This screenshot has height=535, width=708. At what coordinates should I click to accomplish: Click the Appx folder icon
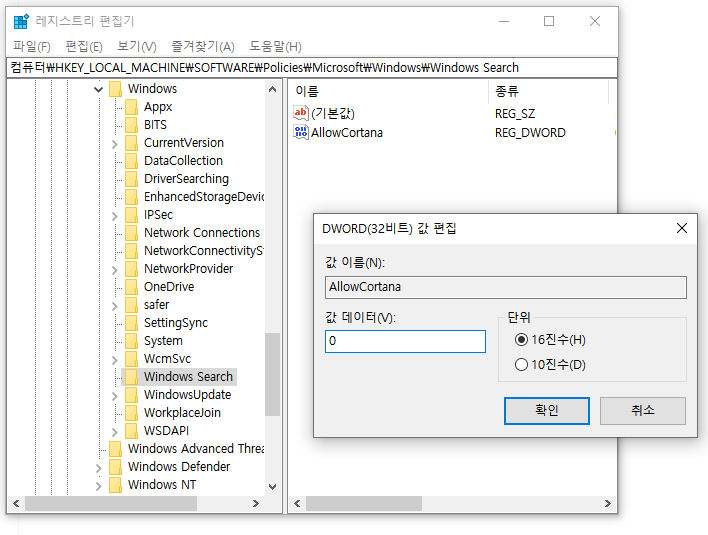131,107
